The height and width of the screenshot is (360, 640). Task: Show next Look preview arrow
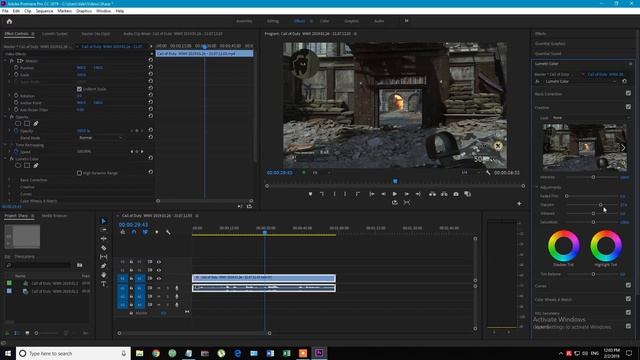[623, 147]
